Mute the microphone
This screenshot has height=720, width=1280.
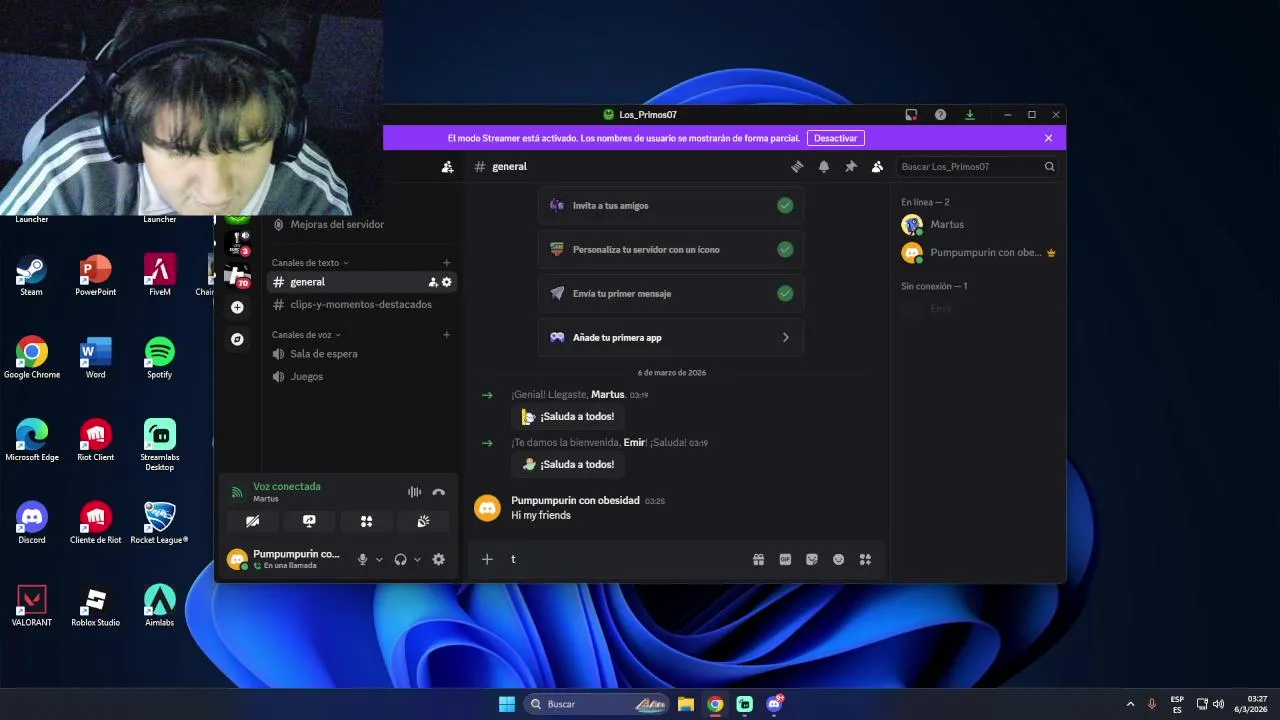[x=363, y=560]
